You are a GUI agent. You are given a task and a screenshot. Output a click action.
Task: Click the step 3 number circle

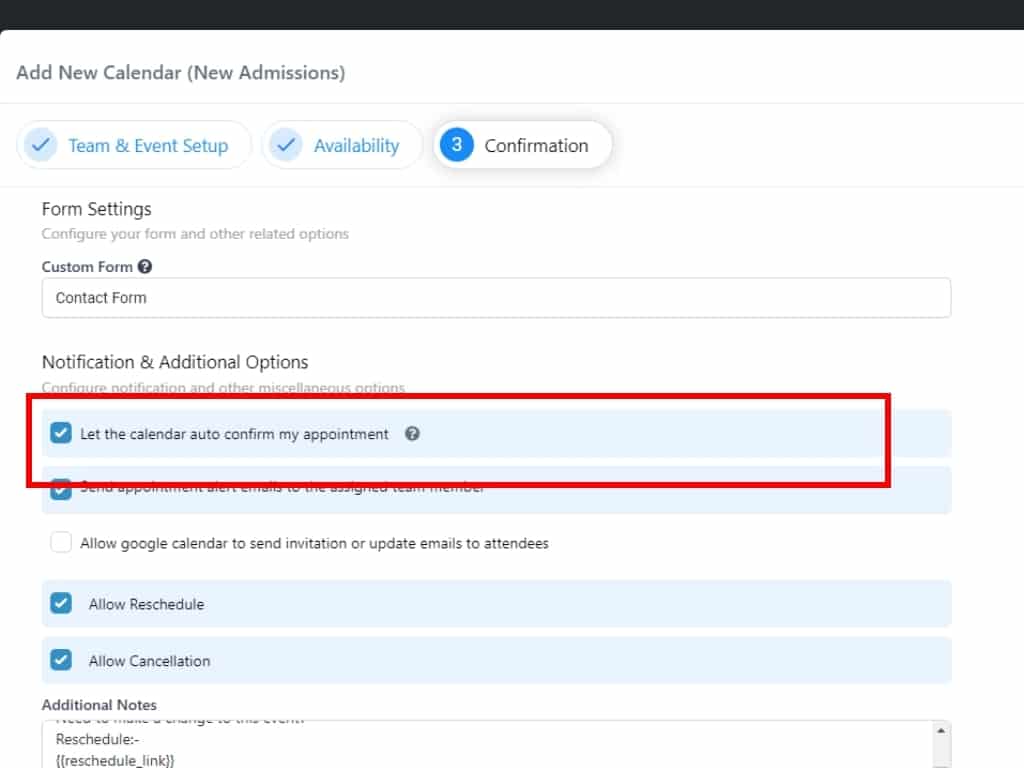(456, 145)
